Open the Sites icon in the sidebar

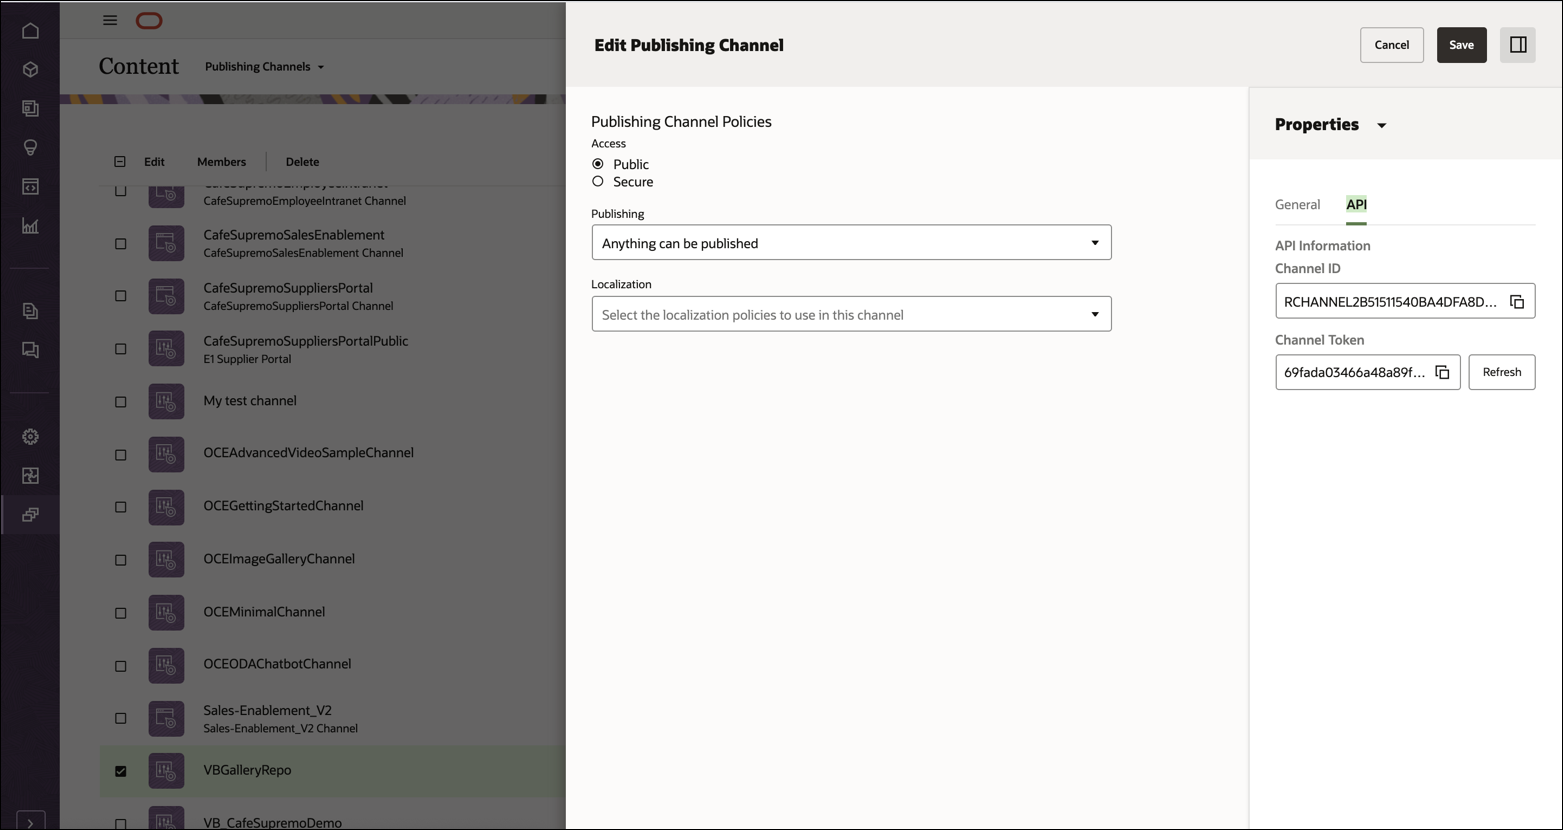(30, 108)
